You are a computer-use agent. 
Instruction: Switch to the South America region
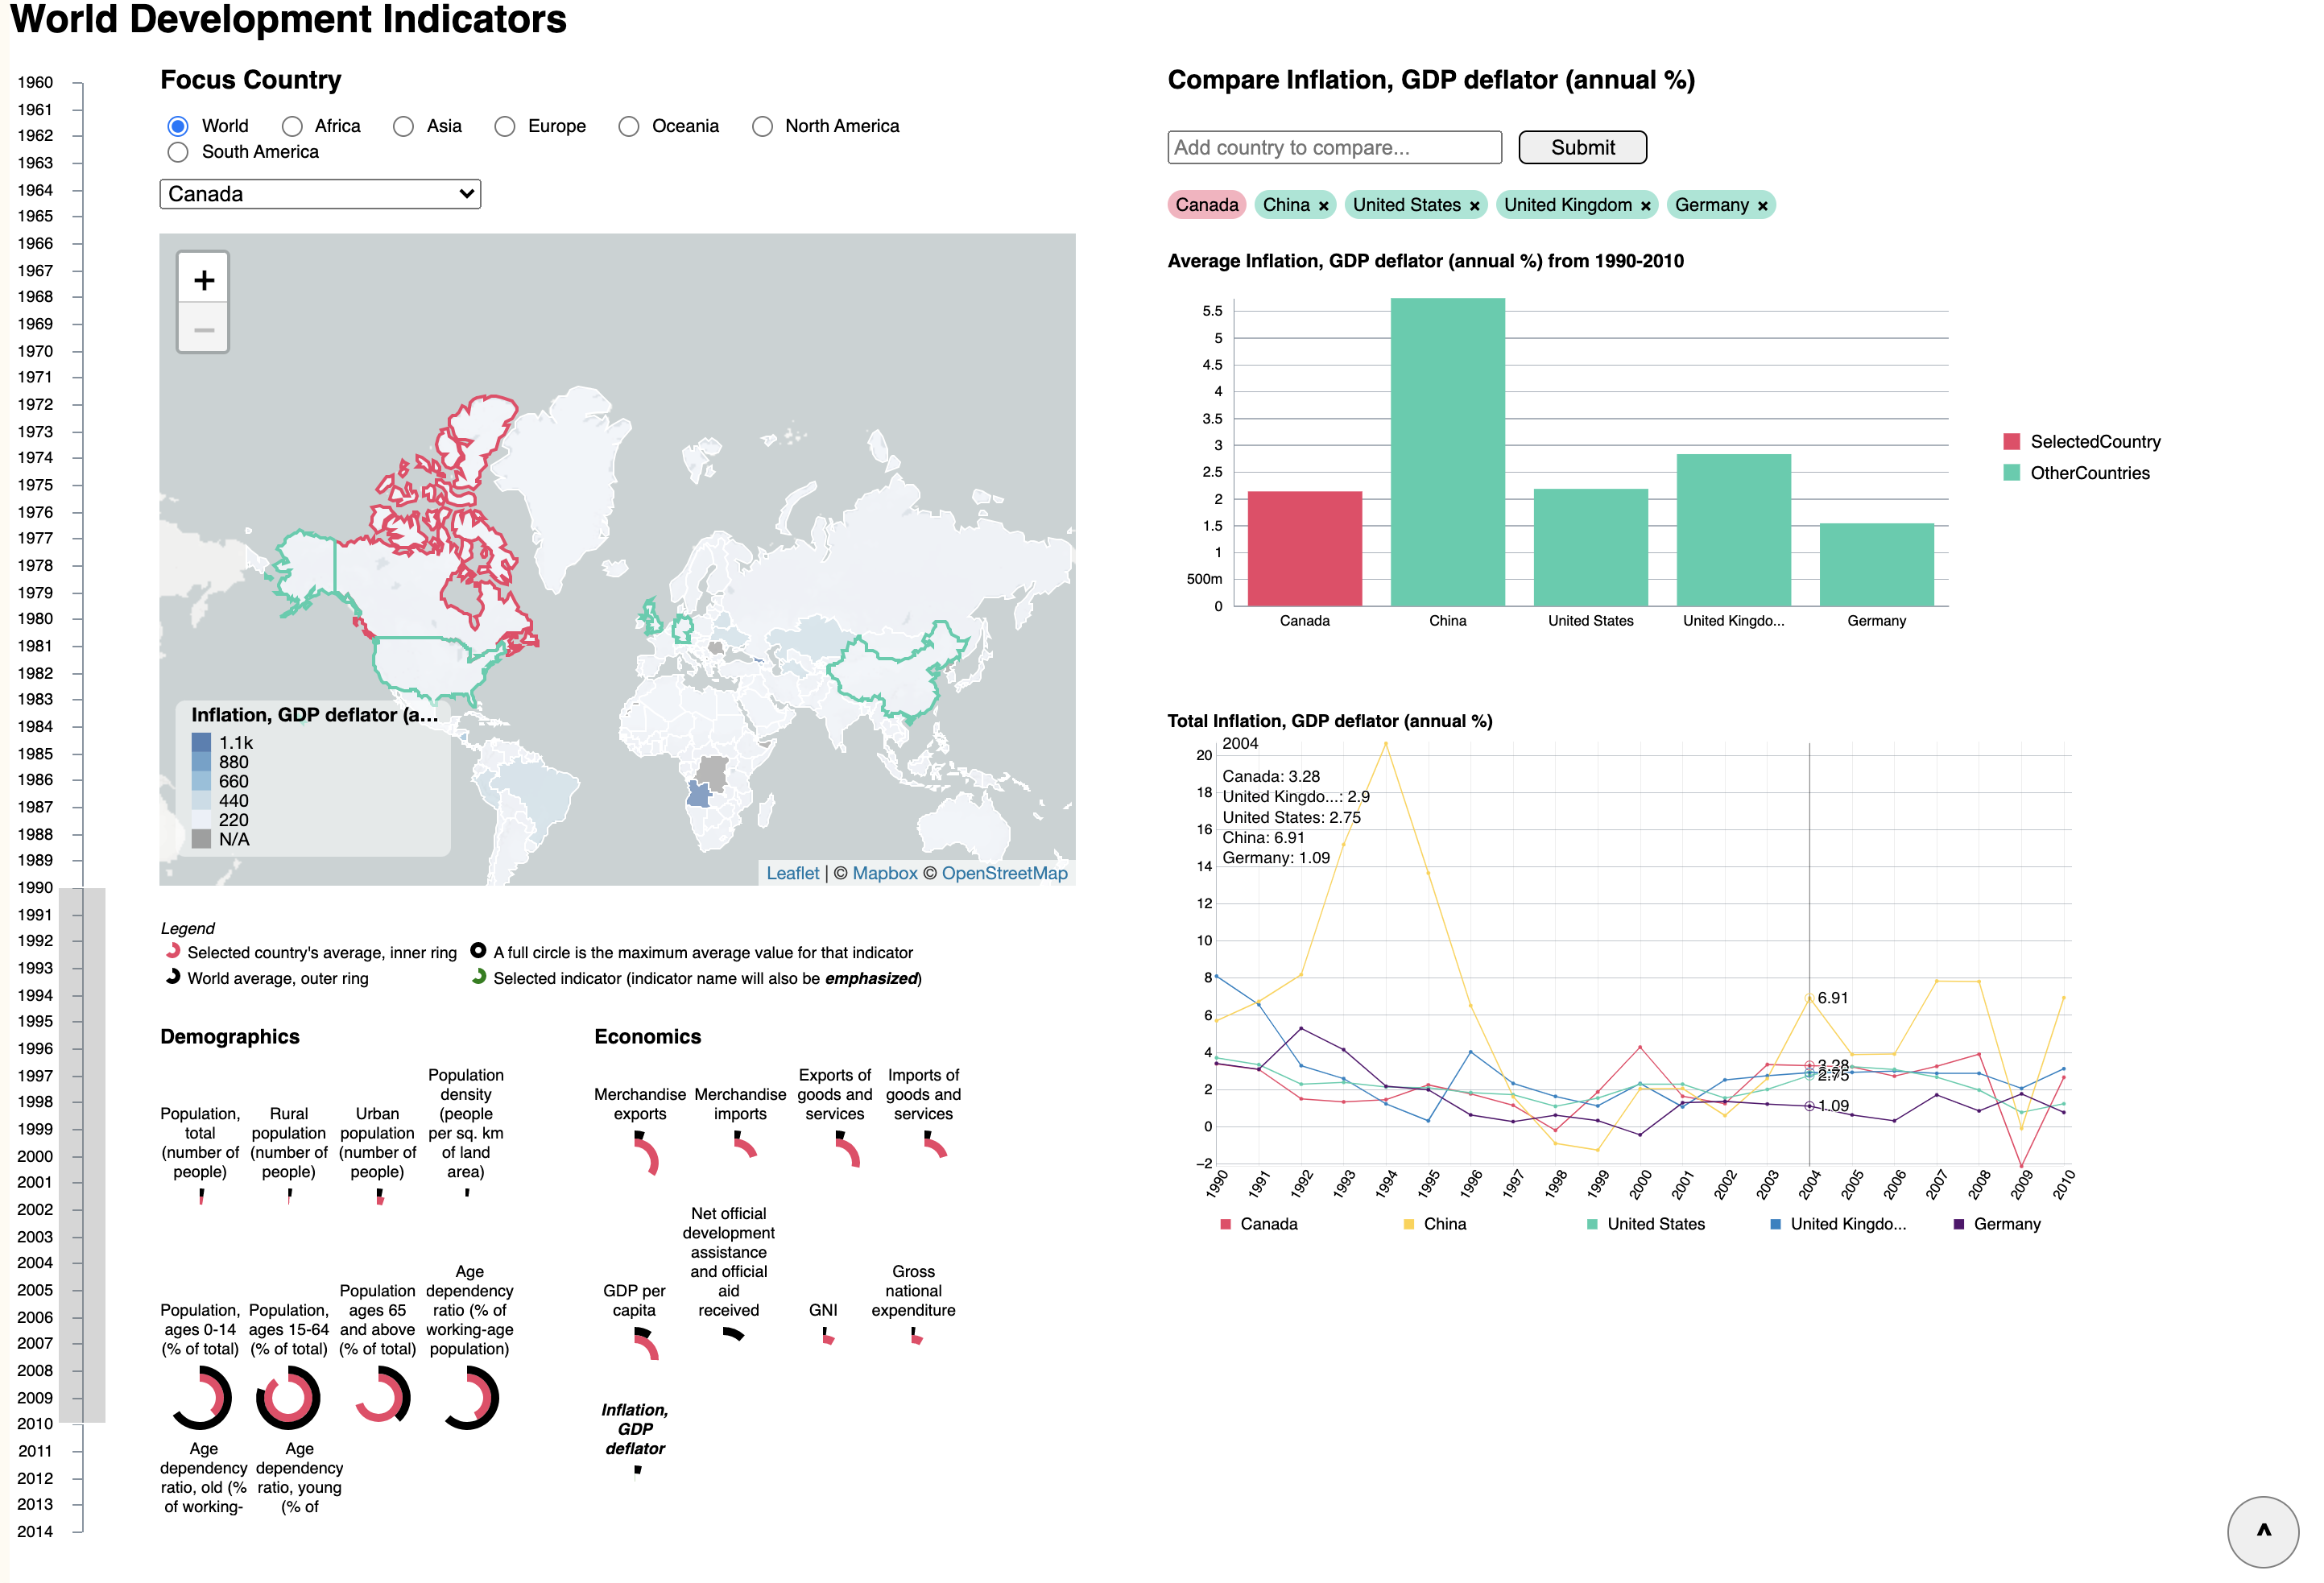177,152
